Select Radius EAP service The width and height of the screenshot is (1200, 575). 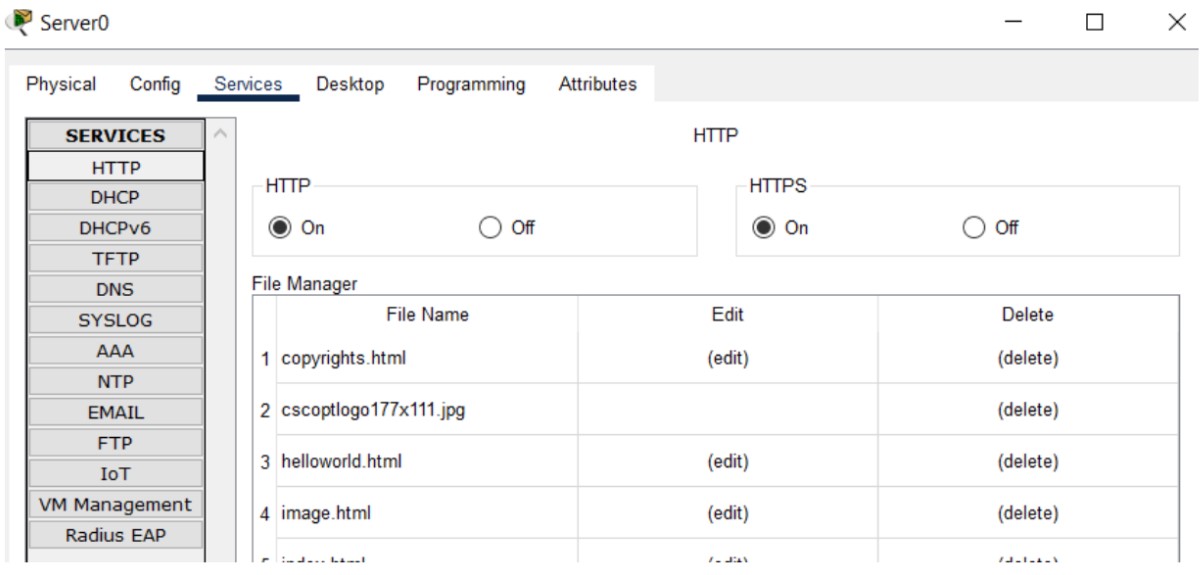coord(116,535)
